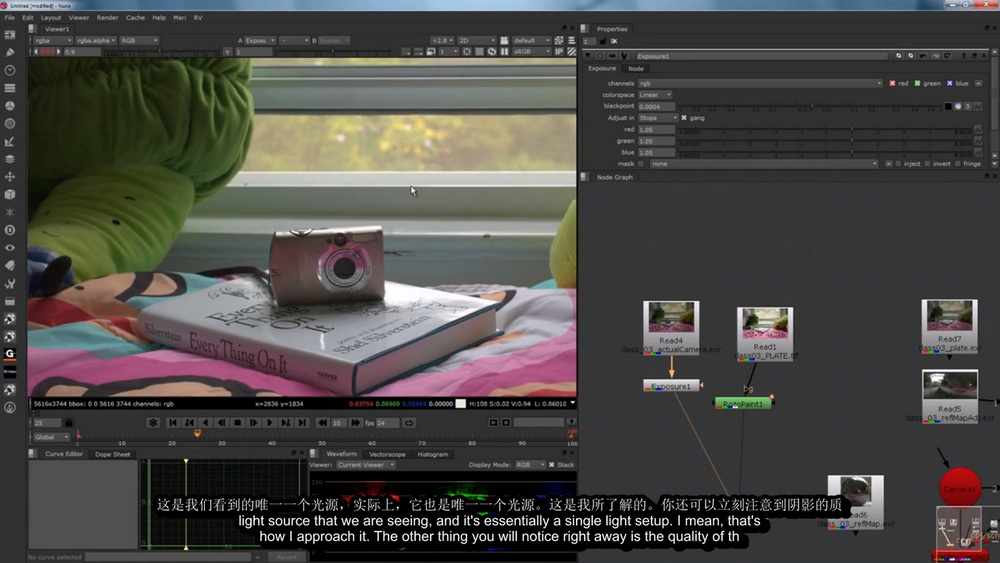Open the colorspace Linear dropdown
The height and width of the screenshot is (563, 1000).
tap(655, 95)
